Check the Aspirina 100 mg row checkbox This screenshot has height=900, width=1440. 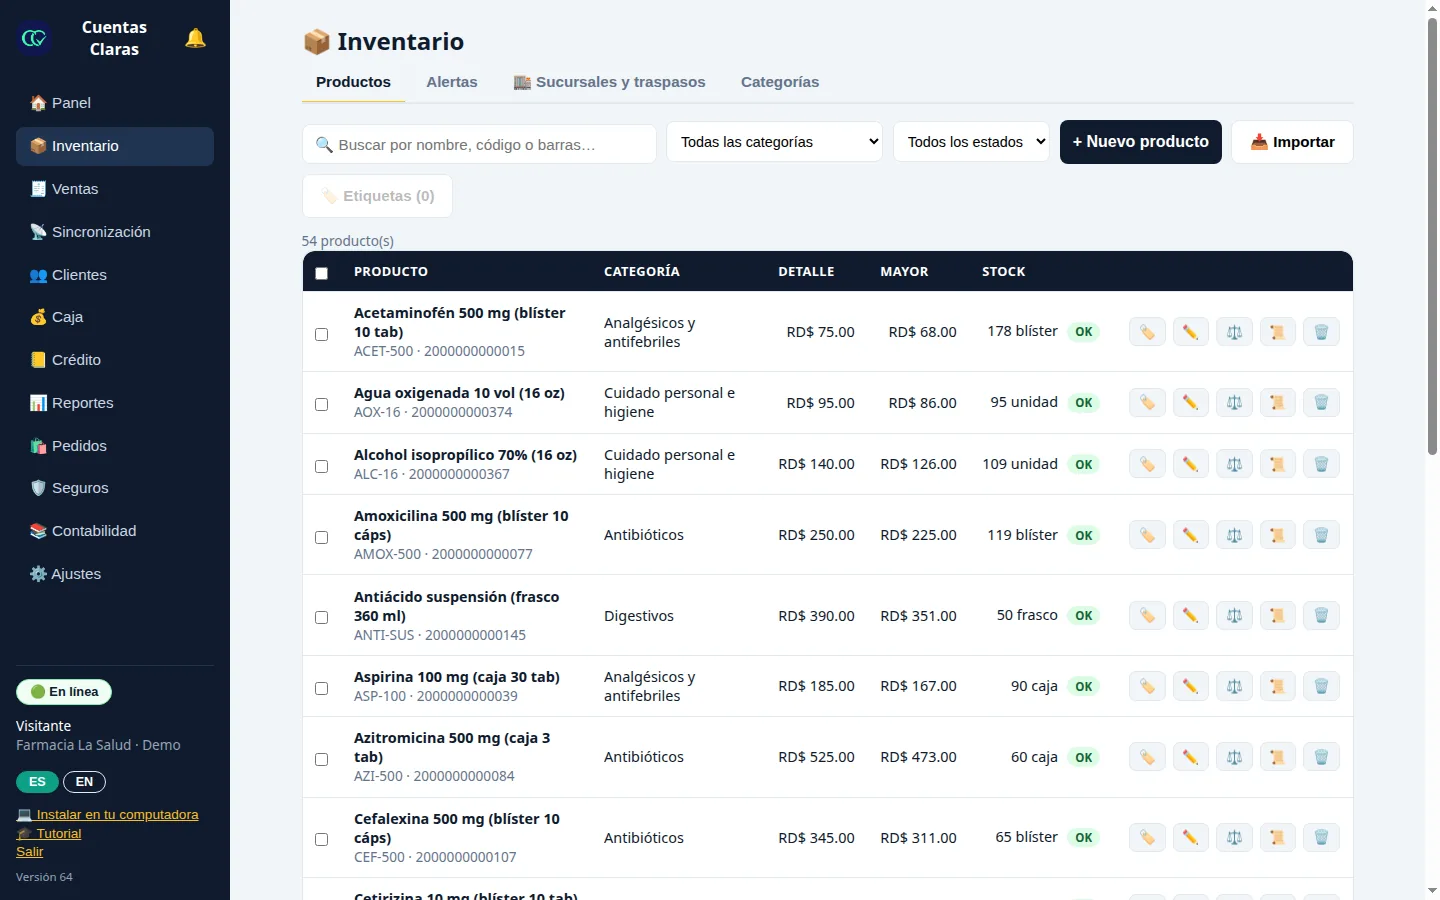point(321,688)
